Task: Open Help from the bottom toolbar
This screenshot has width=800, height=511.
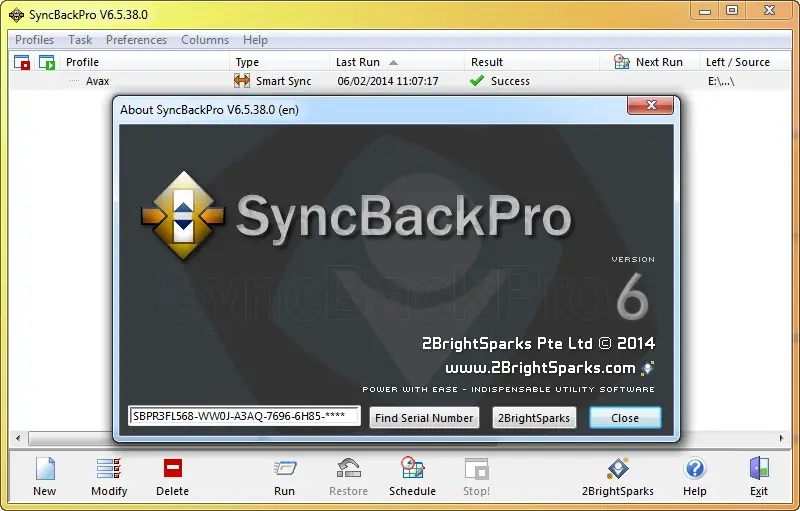Action: (x=695, y=469)
